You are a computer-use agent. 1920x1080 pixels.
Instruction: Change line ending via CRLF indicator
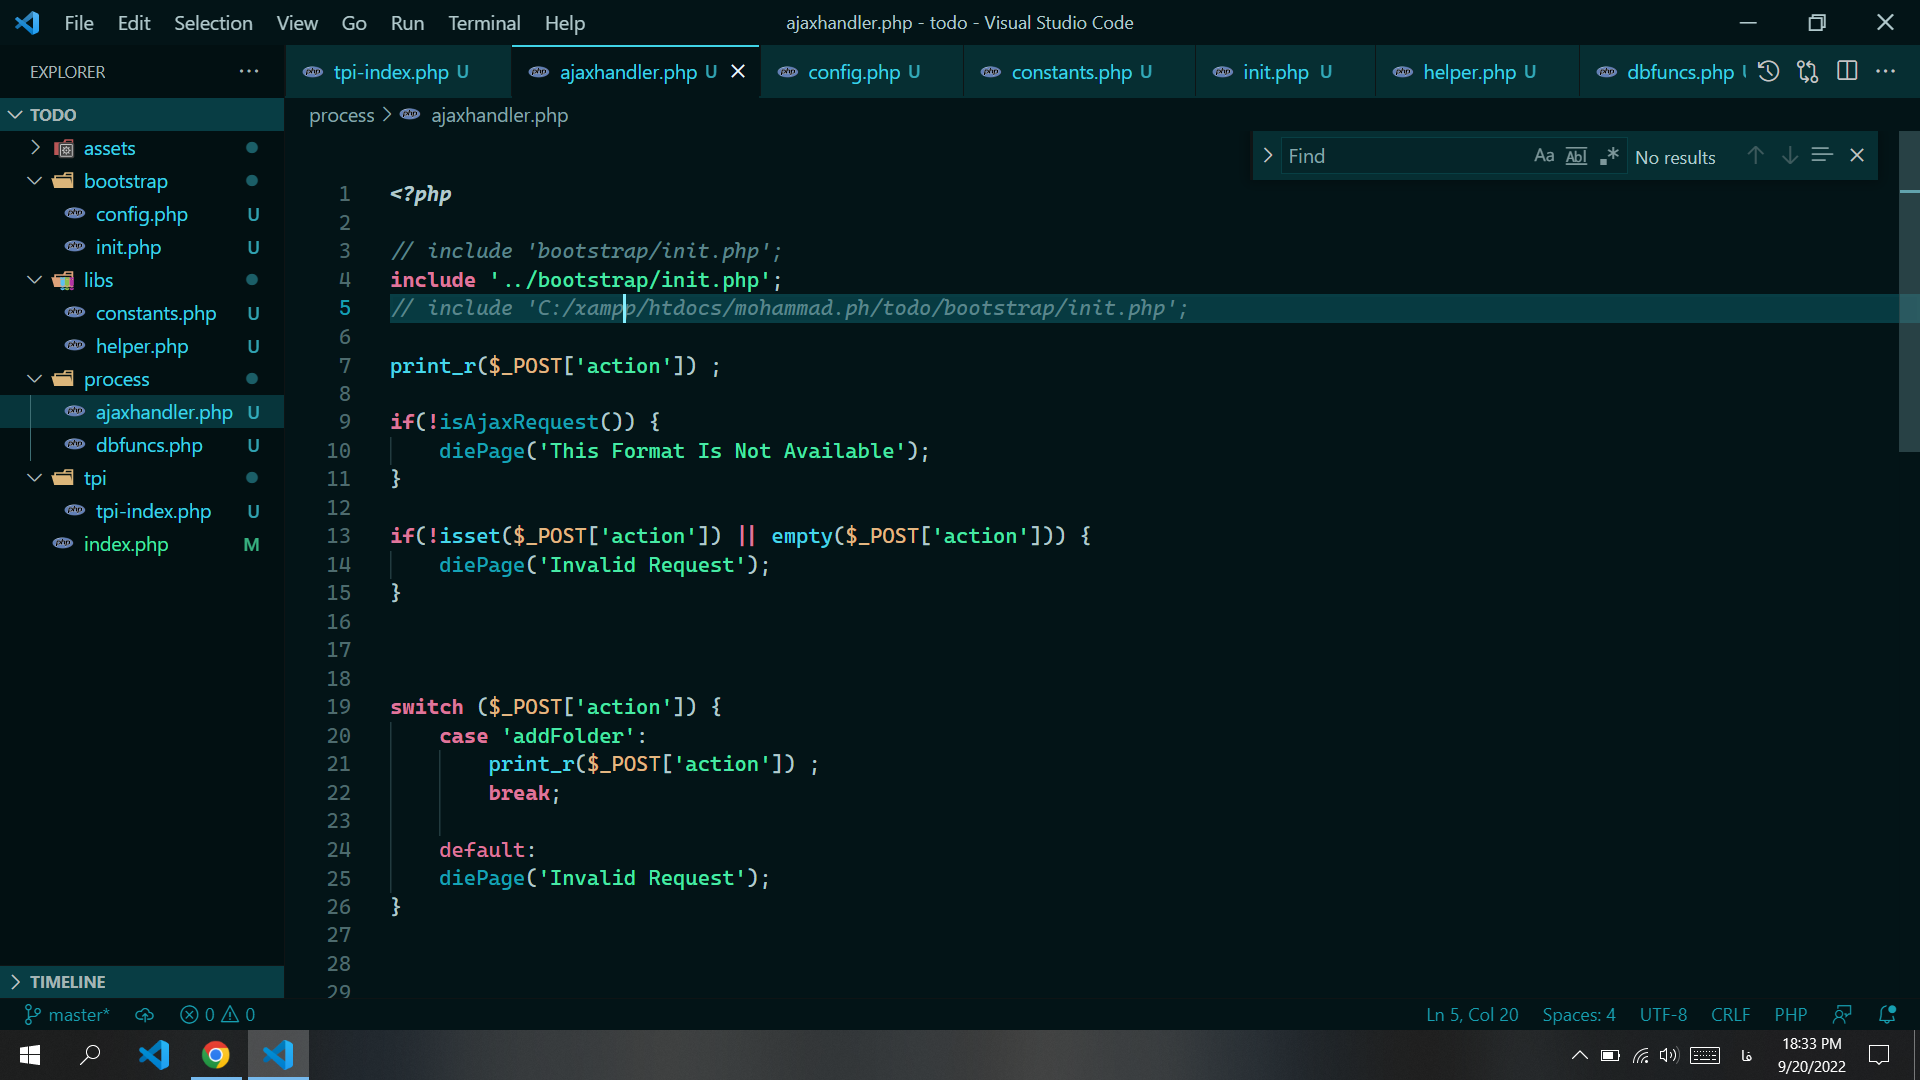click(1730, 1014)
